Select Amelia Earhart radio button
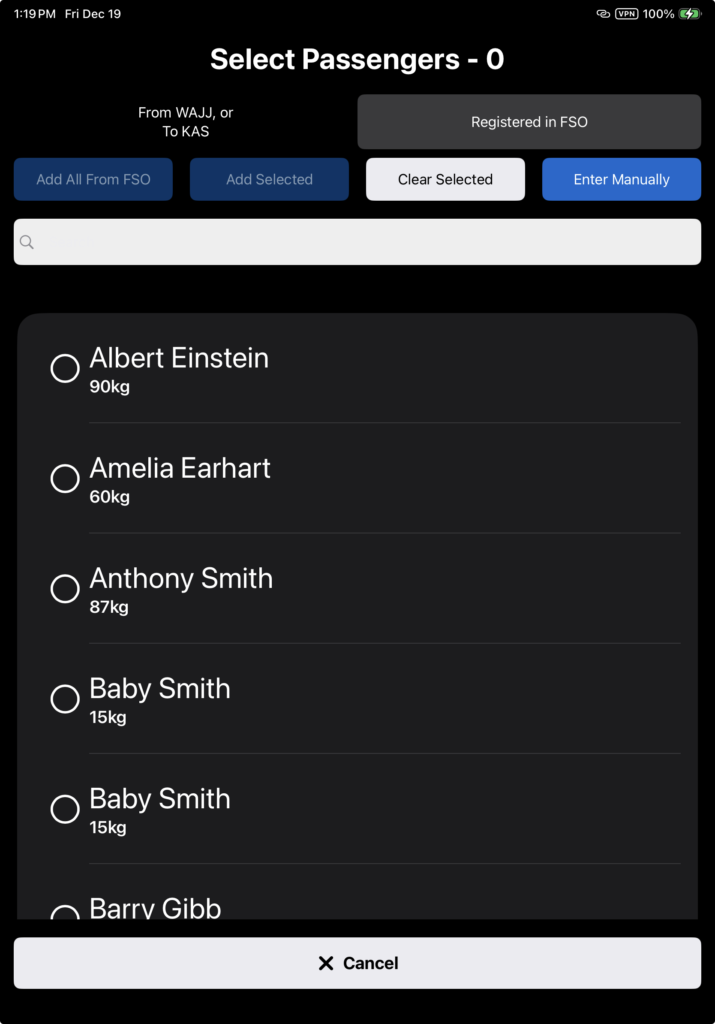This screenshot has width=715, height=1024. pos(65,478)
